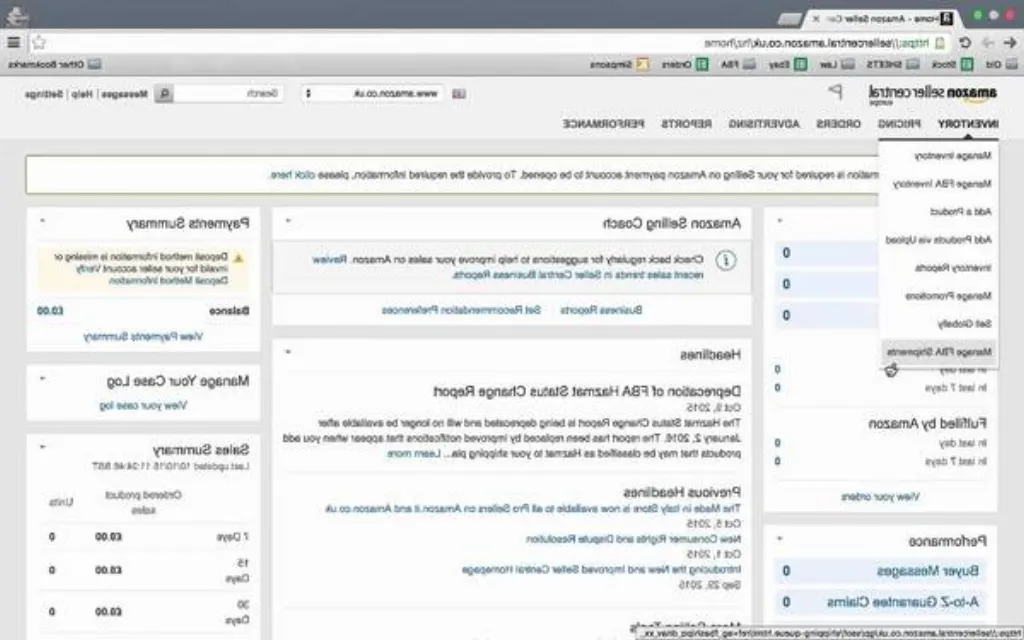The height and width of the screenshot is (640, 1024).
Task: Click the browser back arrow
Action: 1010,42
